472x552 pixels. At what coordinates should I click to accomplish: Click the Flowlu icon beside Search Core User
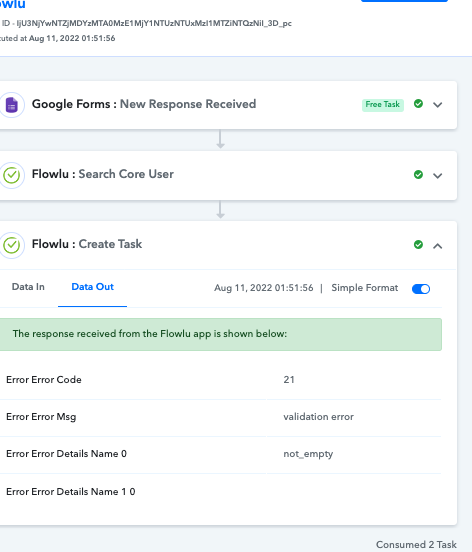coord(12,175)
